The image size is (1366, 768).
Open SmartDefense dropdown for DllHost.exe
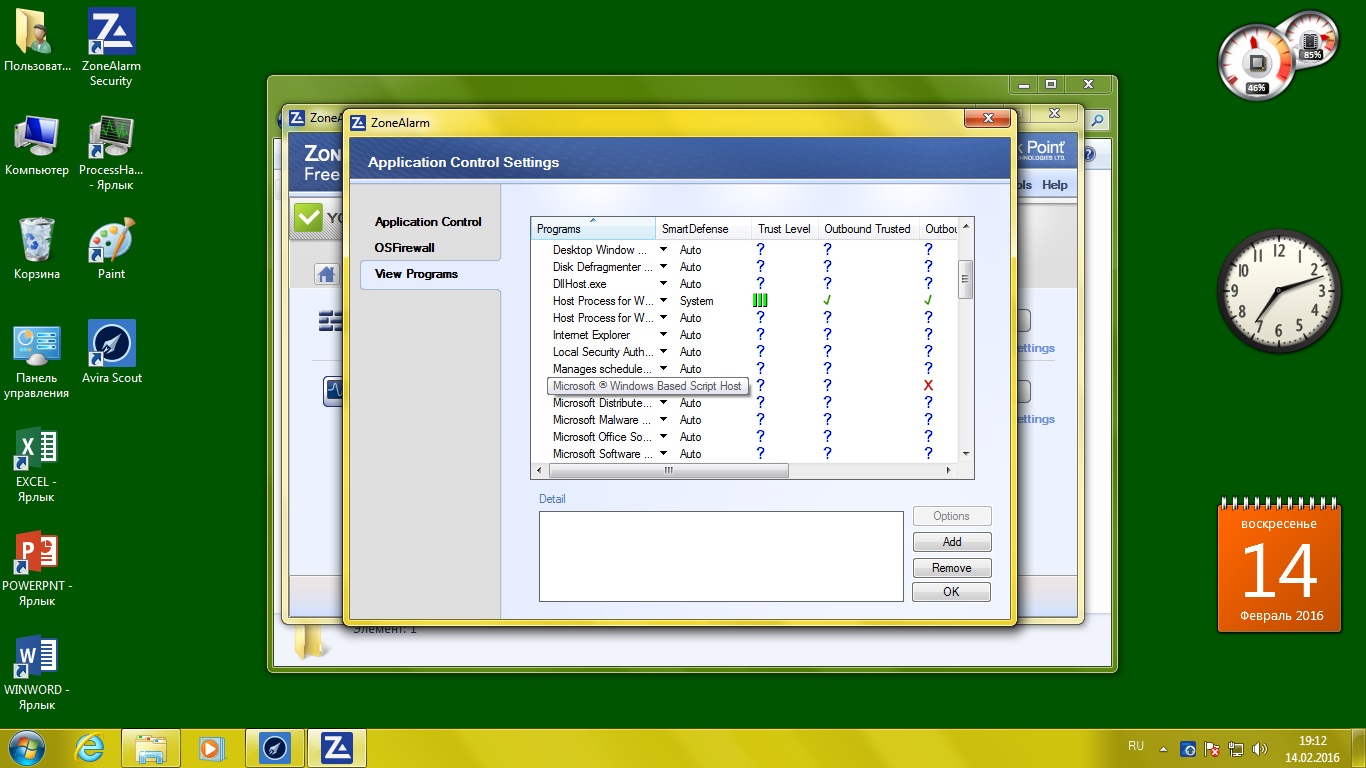(x=663, y=284)
